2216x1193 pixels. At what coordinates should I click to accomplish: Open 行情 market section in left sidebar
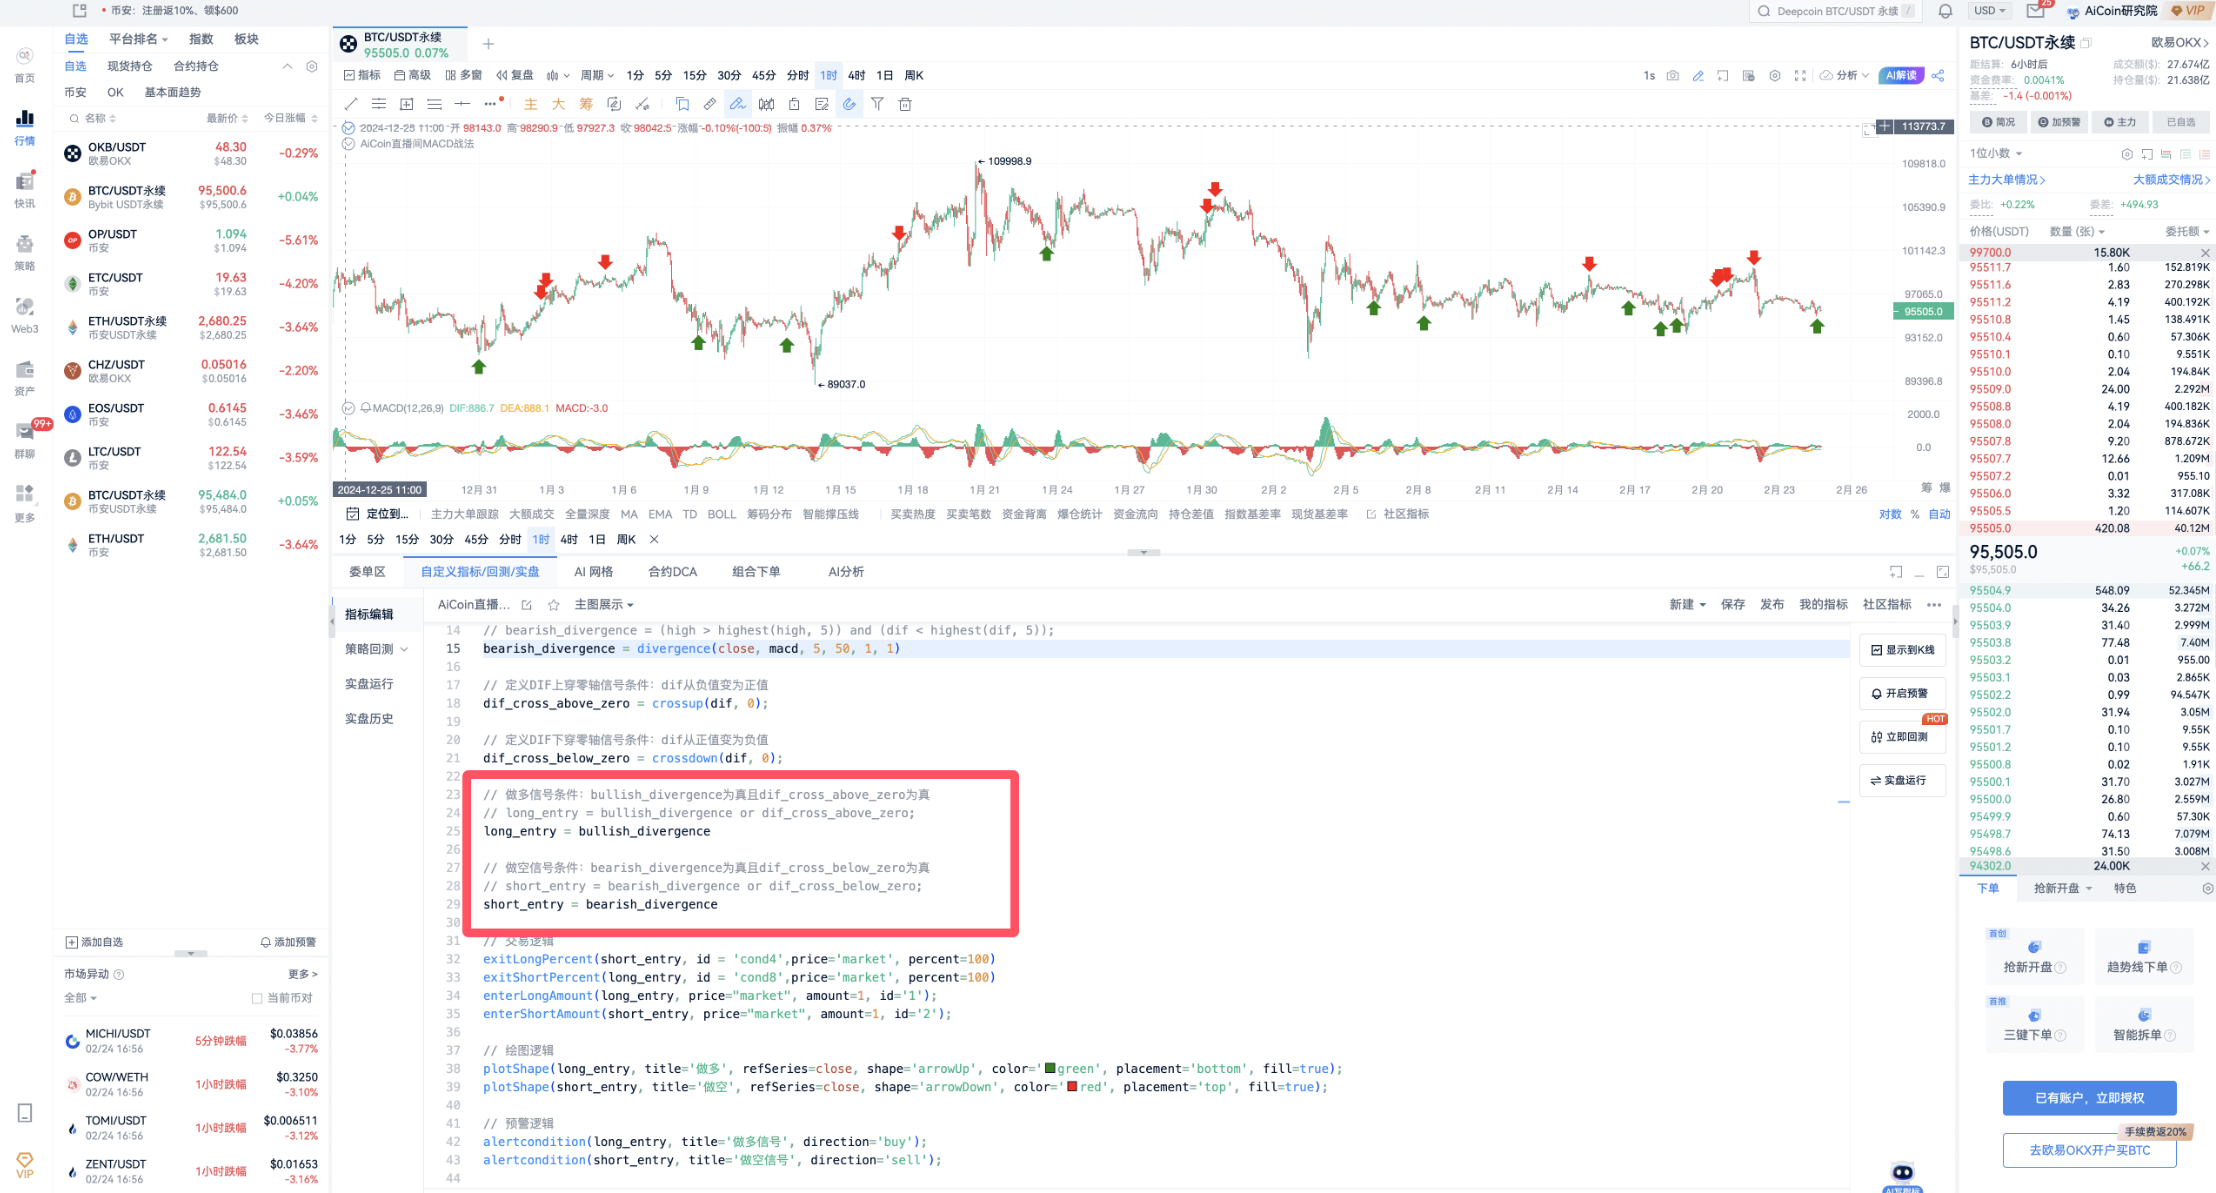tap(25, 127)
